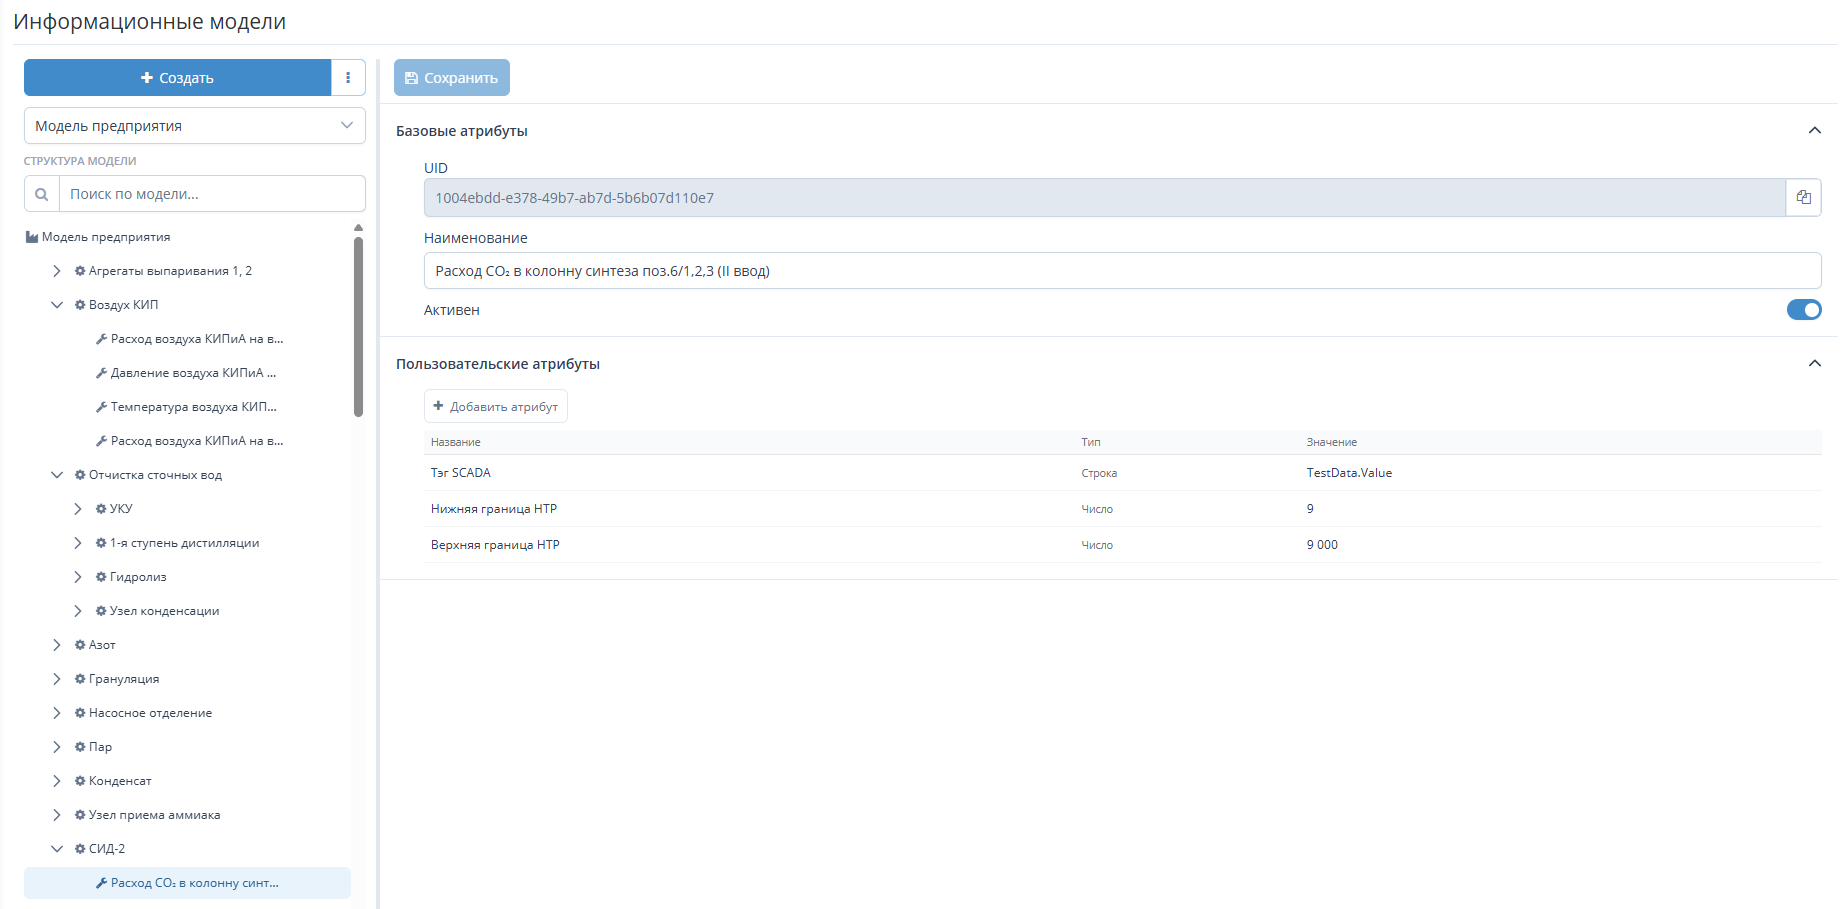Collapse the Пользовательские атрибуты section
1845x909 pixels.
(x=1814, y=364)
